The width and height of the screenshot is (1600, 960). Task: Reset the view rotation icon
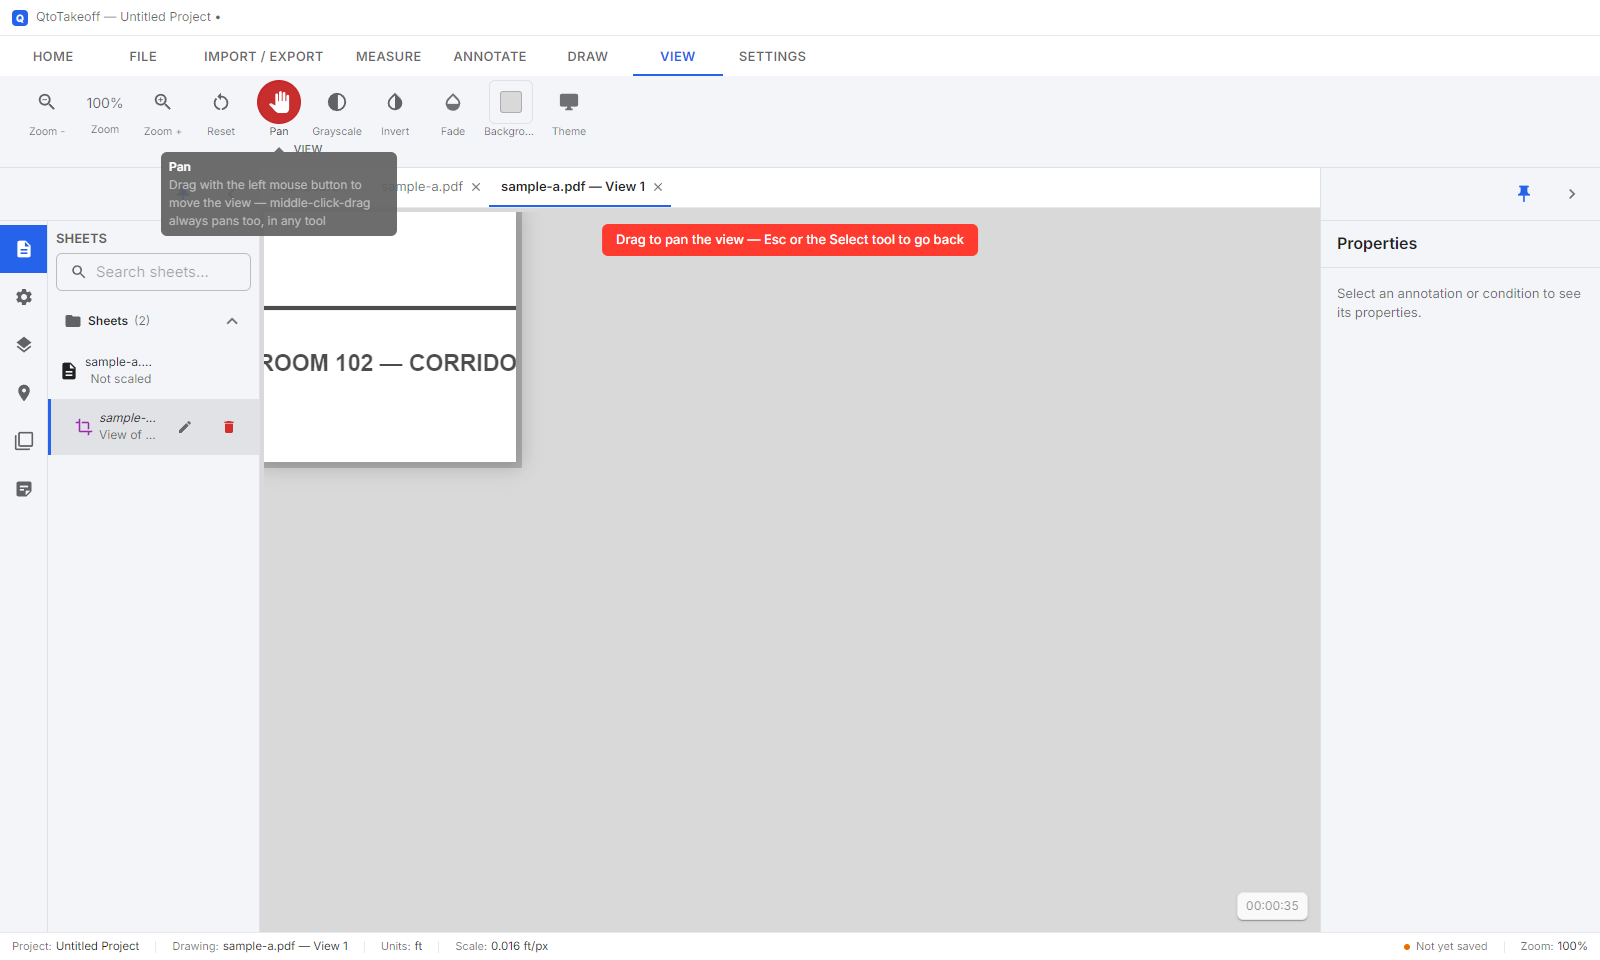tap(221, 102)
